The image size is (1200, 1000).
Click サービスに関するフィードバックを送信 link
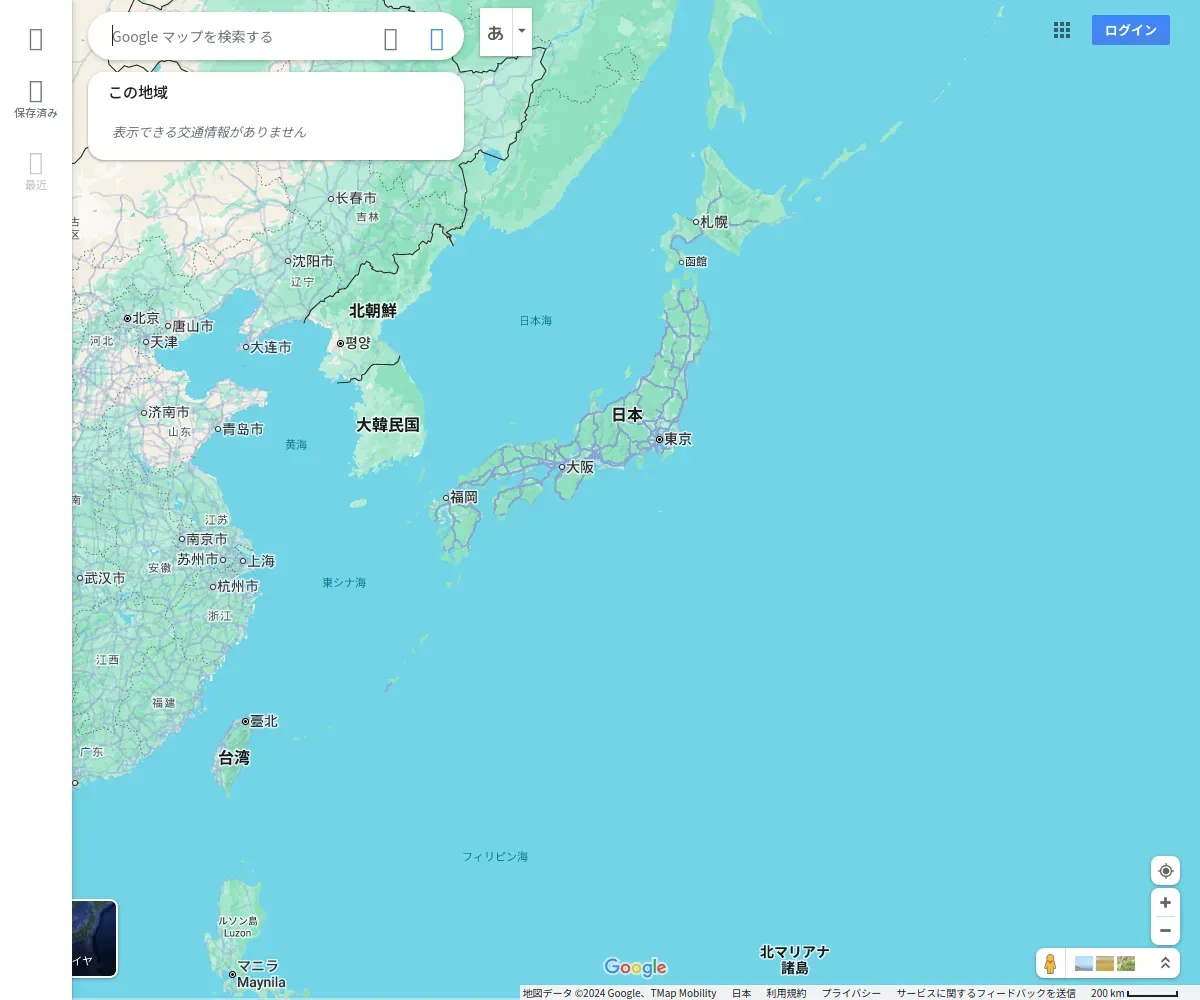(986, 993)
